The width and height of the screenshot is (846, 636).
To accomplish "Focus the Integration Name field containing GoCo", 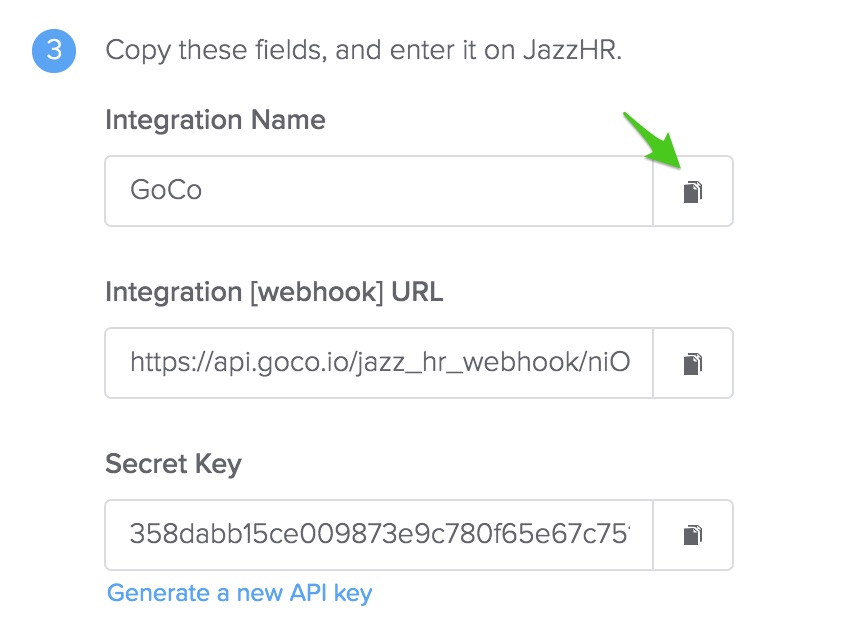I will click(x=379, y=191).
